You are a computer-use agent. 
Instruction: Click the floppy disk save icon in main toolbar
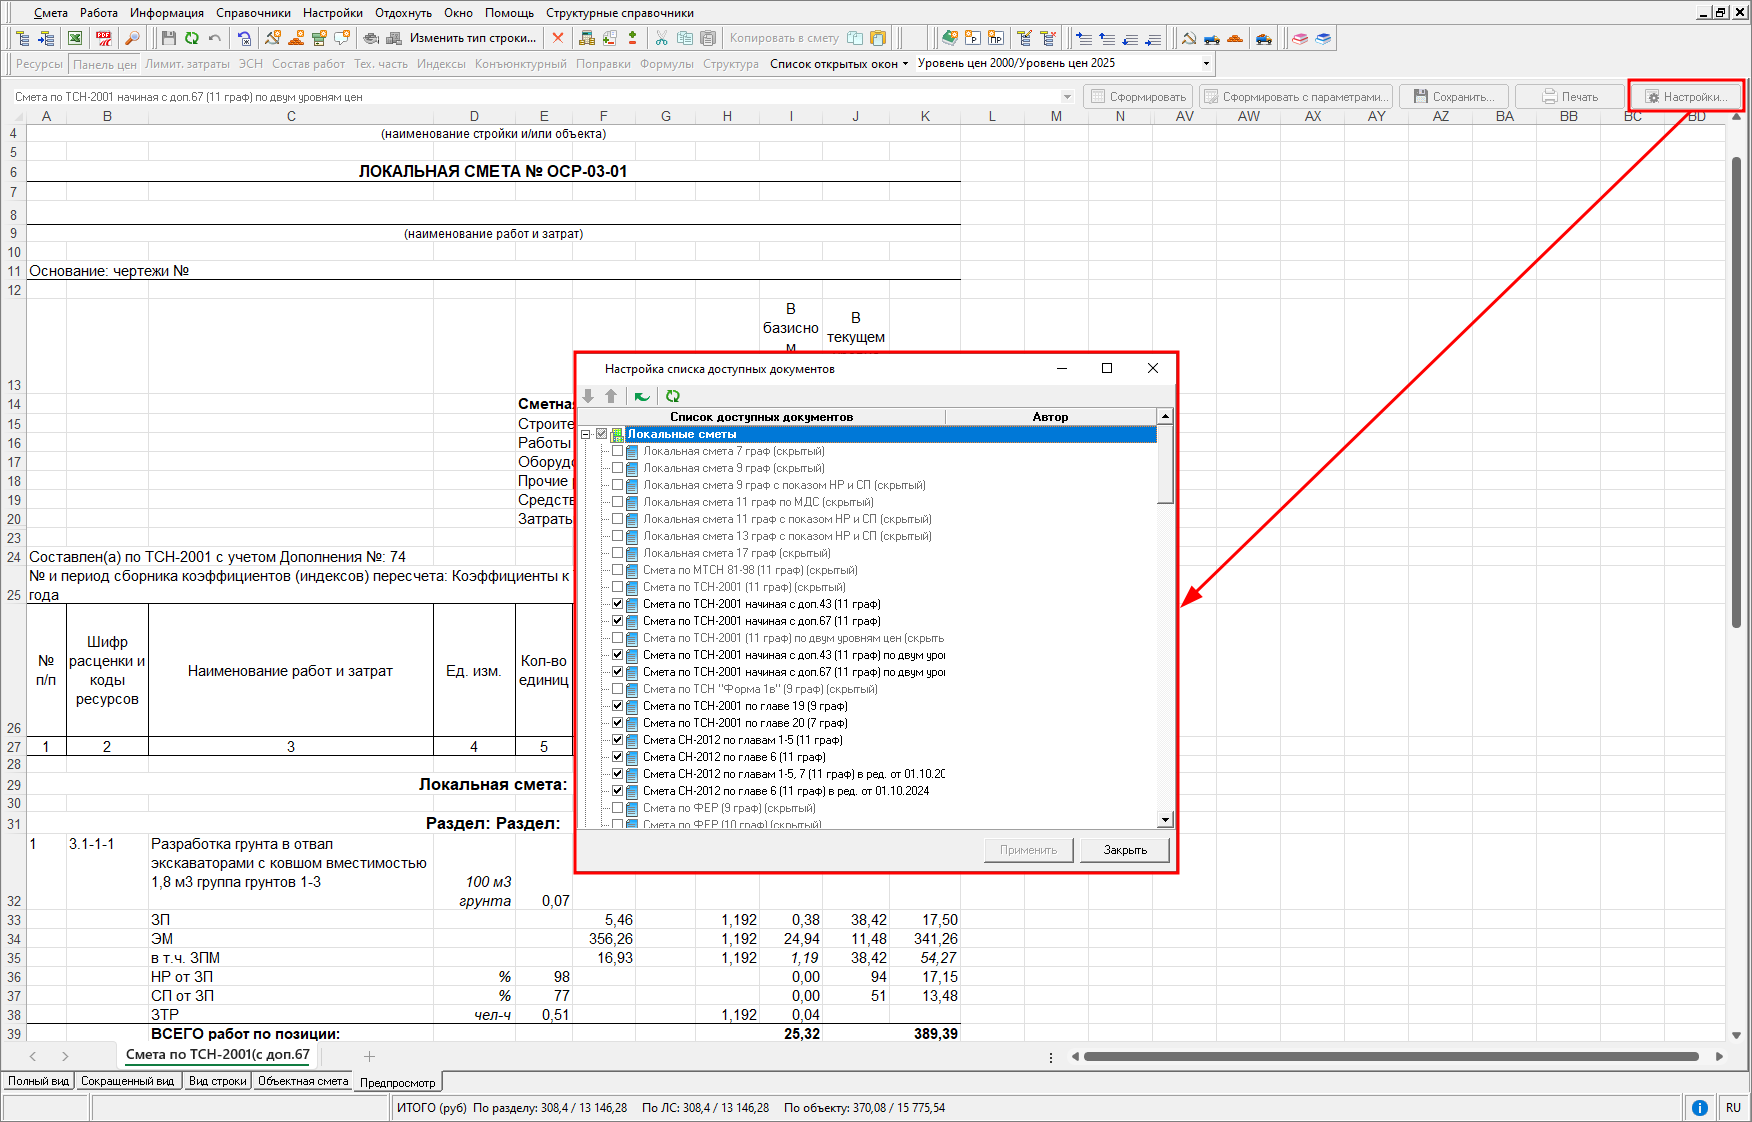point(168,38)
